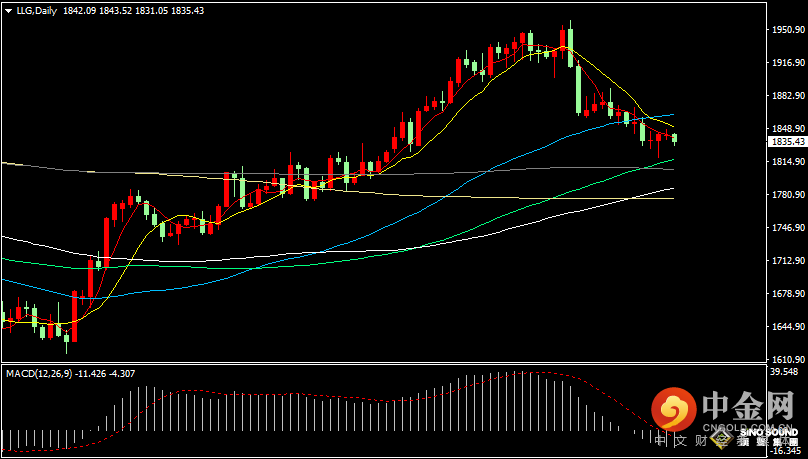Click the 1814.90 price axis label
Image resolution: width=808 pixels, height=459 pixels.
click(x=788, y=162)
